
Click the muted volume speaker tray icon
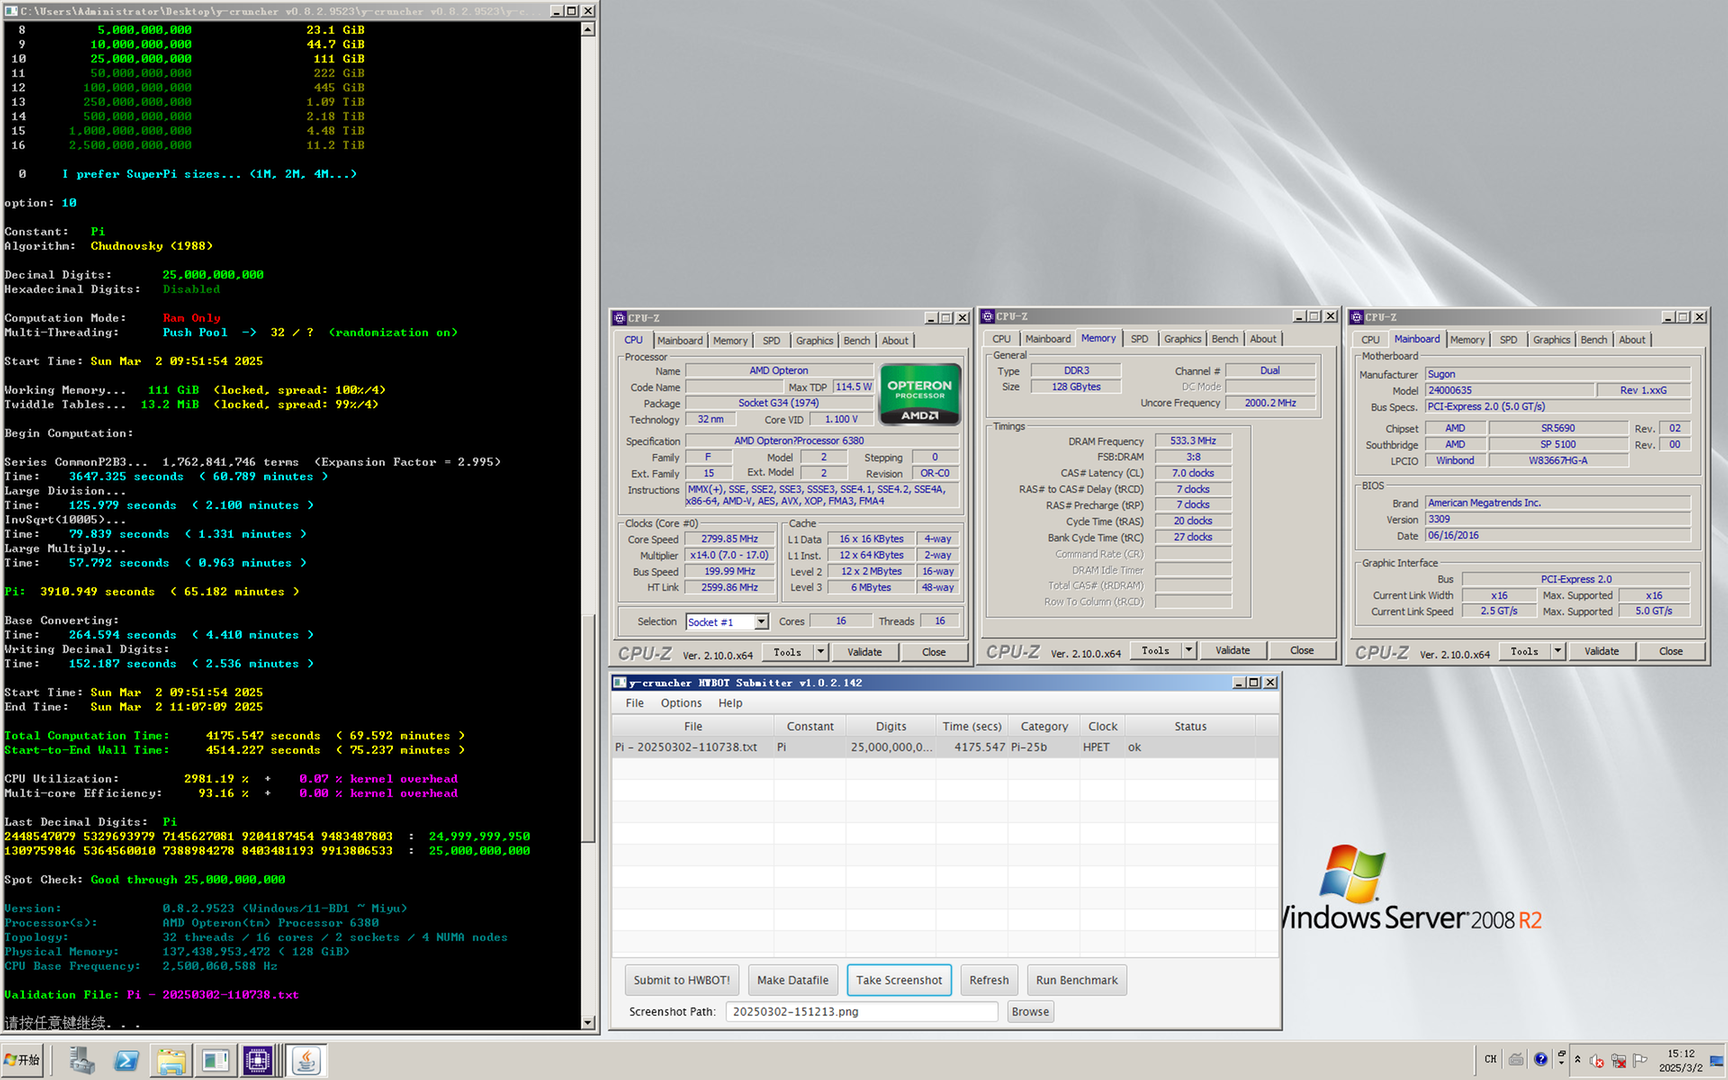(1597, 1061)
